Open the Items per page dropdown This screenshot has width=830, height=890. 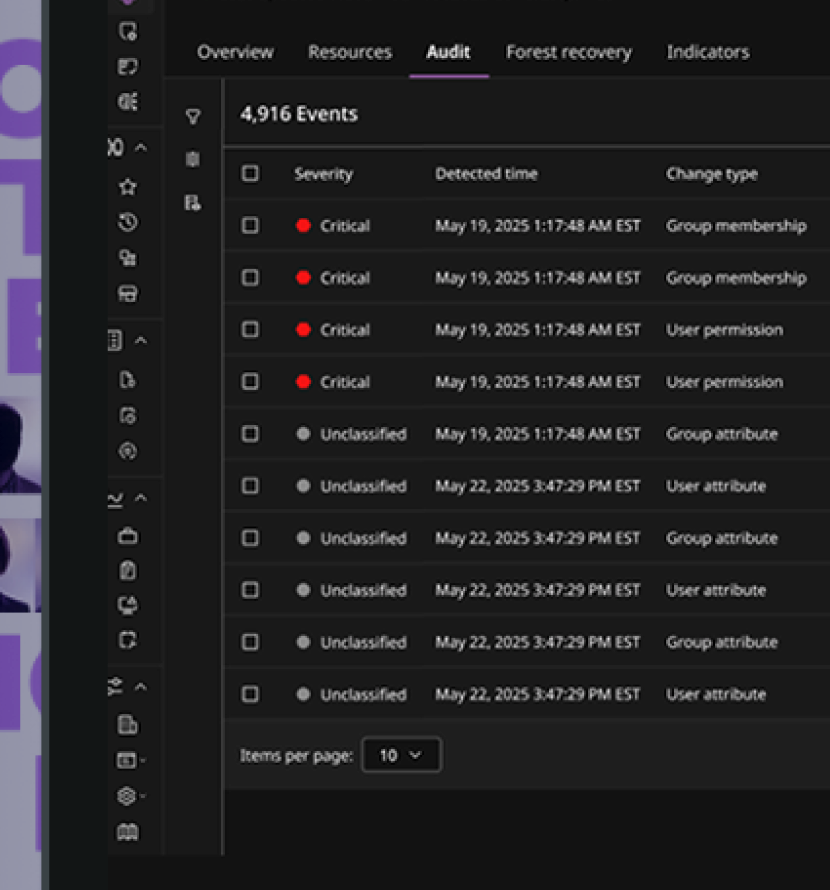tap(400, 755)
